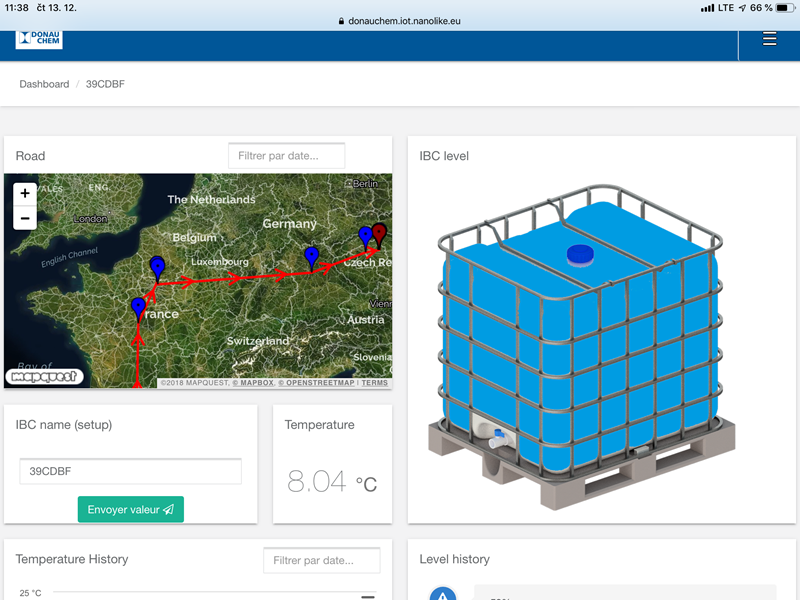Click the blue marker near Paris

click(x=157, y=266)
